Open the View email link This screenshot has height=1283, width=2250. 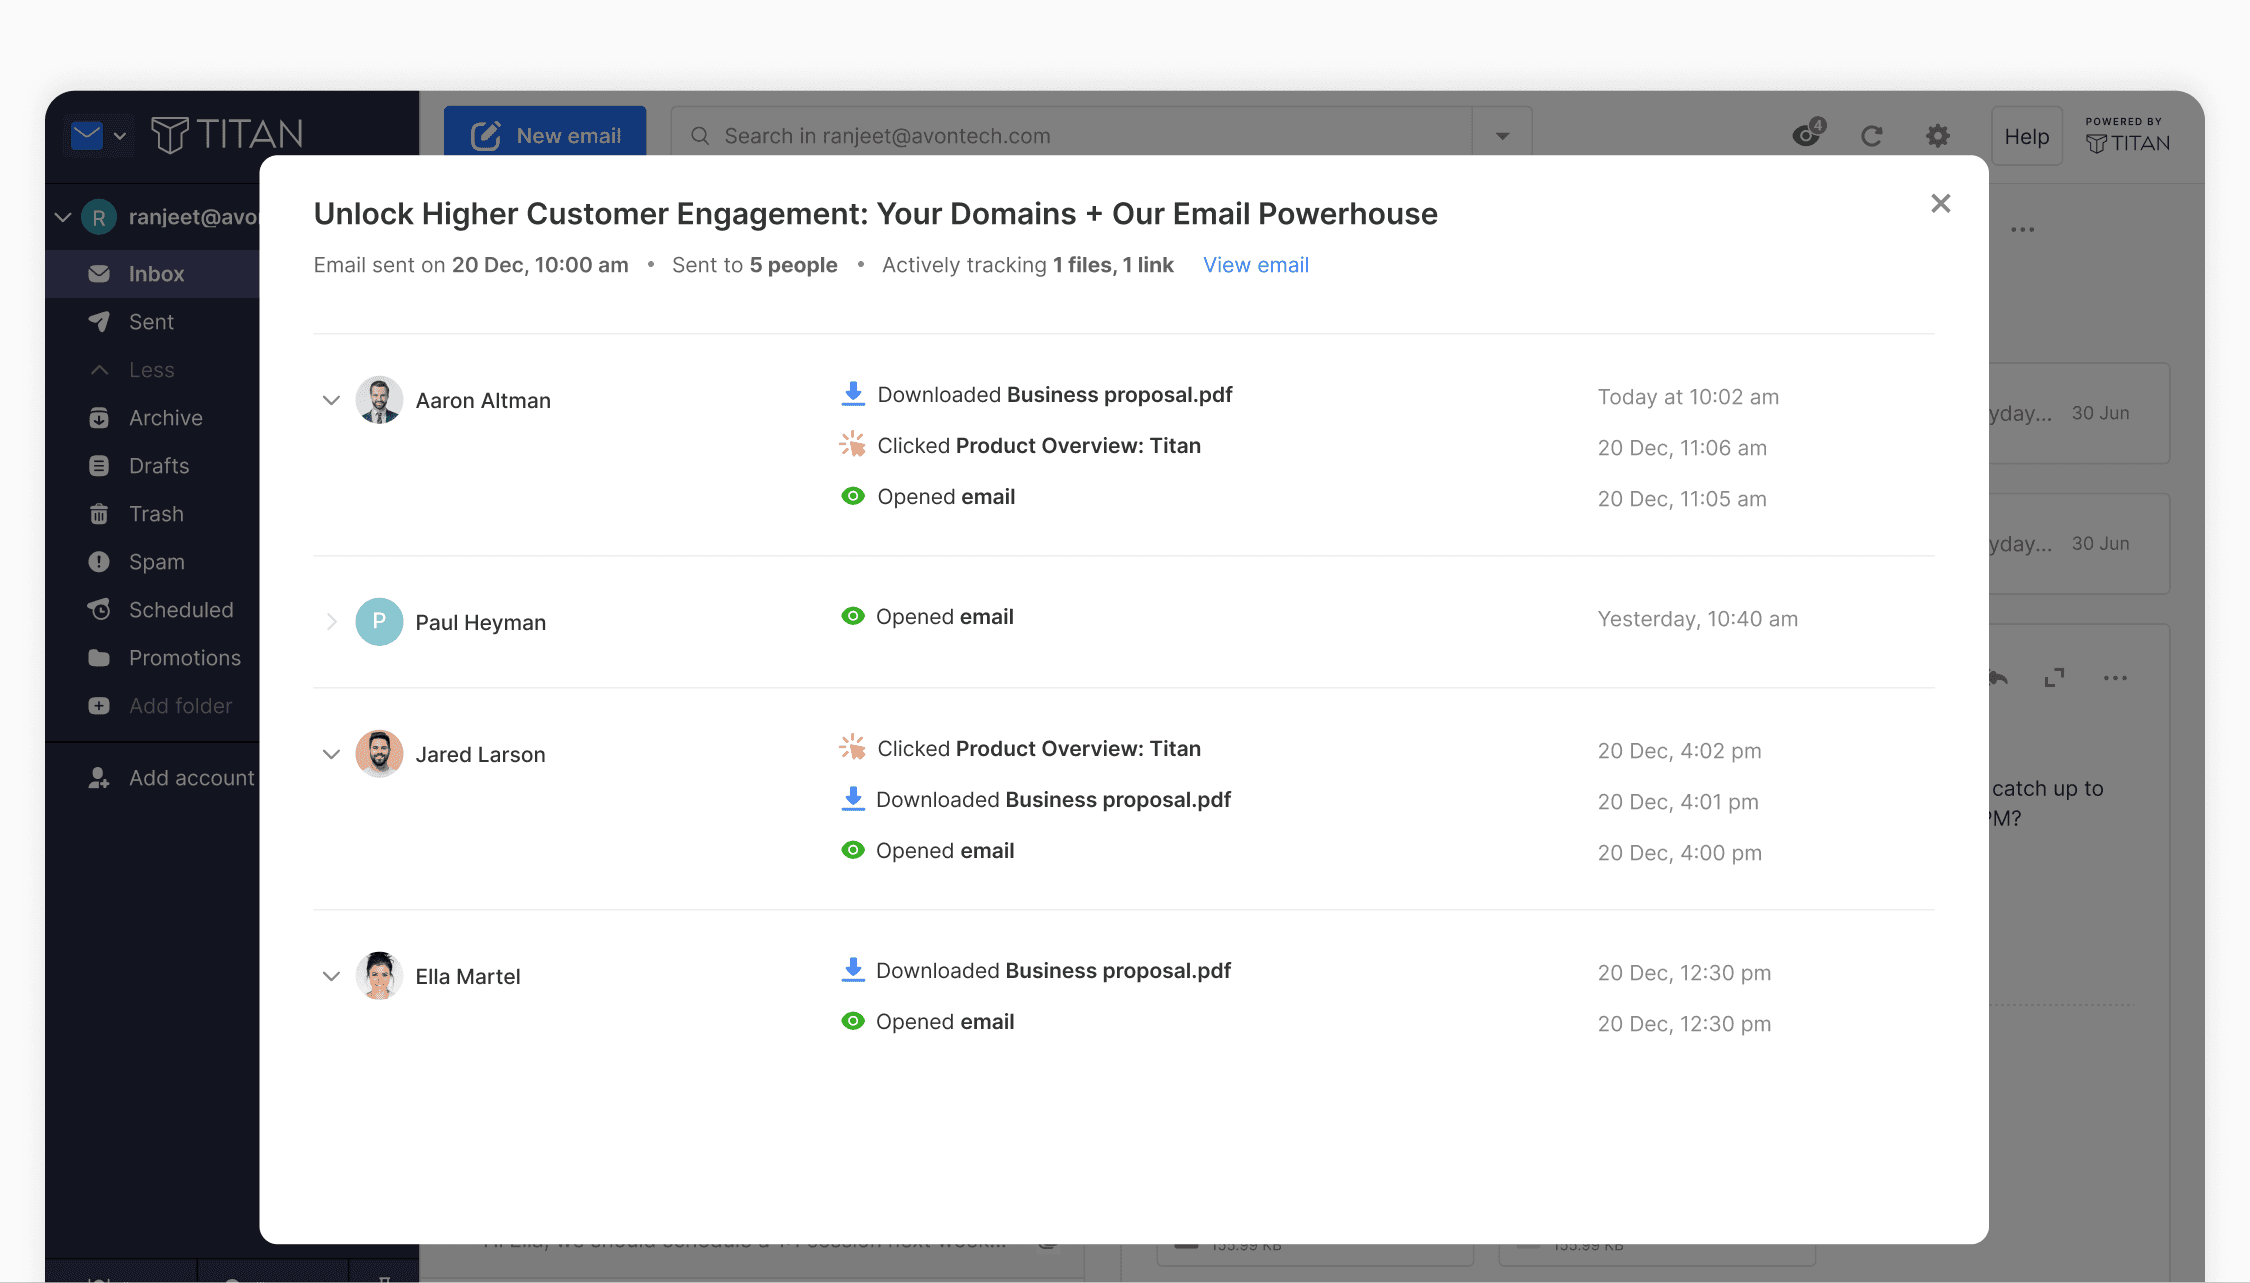point(1255,265)
